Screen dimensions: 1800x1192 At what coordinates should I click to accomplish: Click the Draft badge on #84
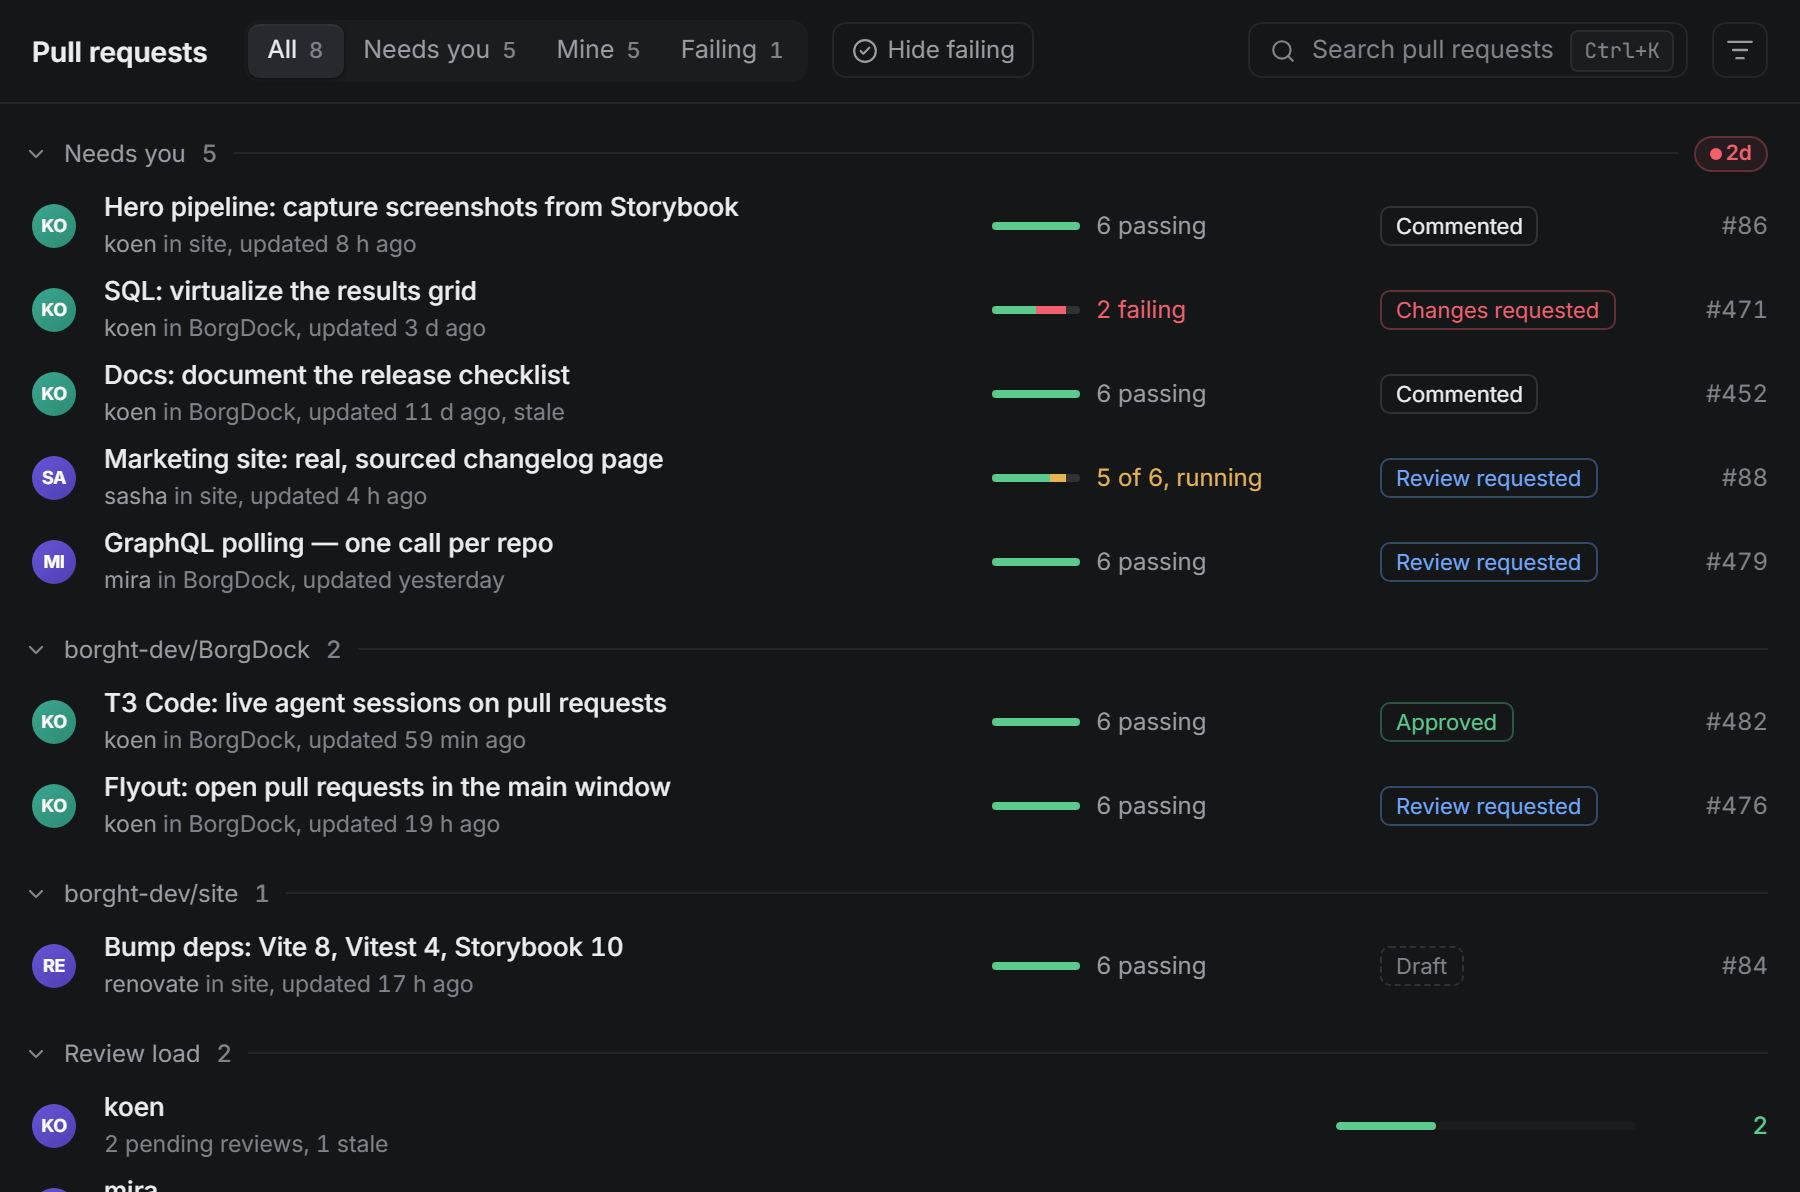tap(1421, 966)
